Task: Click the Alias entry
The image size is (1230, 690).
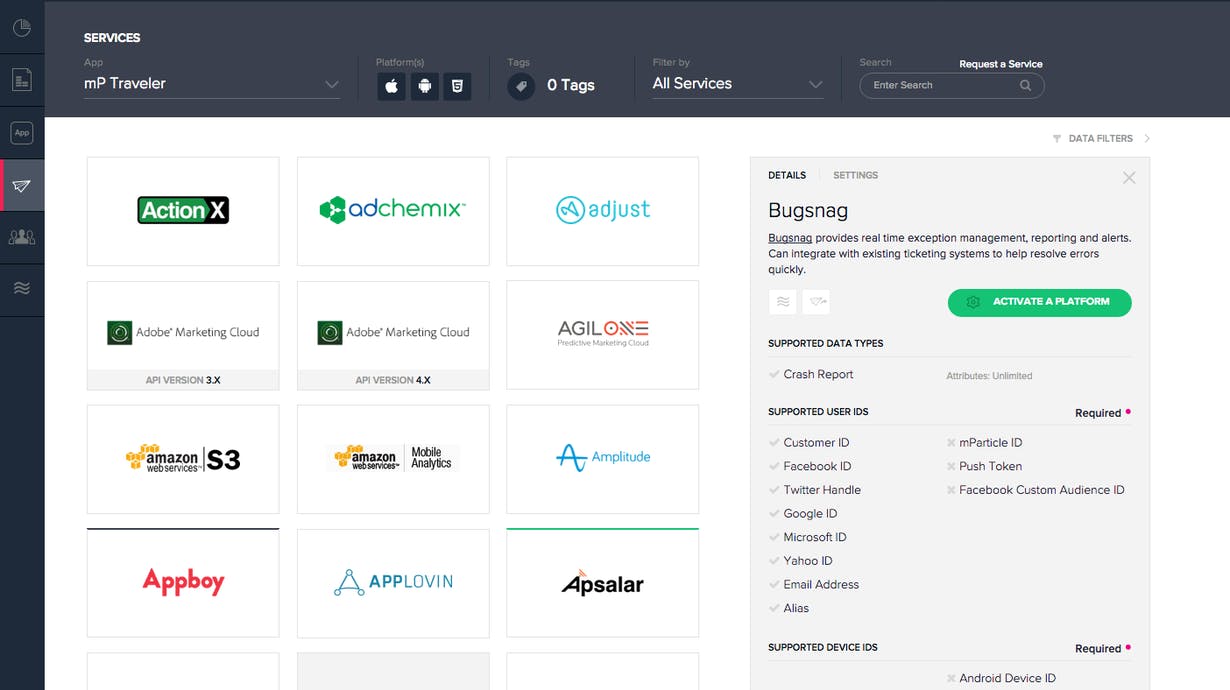Action: coord(796,608)
